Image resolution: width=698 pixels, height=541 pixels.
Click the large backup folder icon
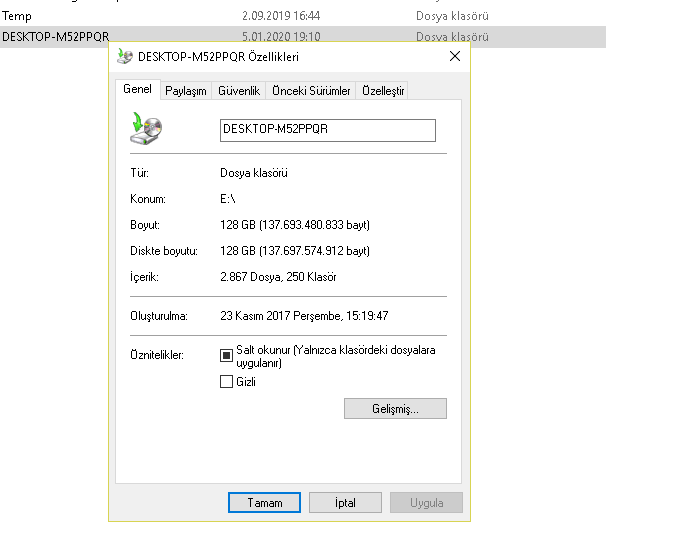tap(146, 129)
